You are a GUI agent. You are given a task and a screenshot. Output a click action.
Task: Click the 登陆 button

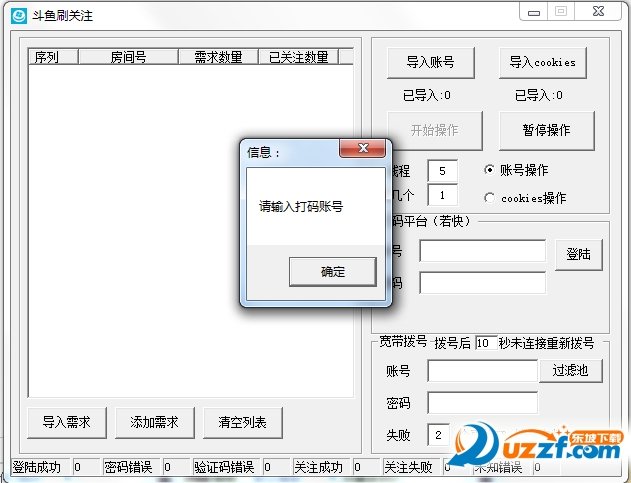pos(579,254)
